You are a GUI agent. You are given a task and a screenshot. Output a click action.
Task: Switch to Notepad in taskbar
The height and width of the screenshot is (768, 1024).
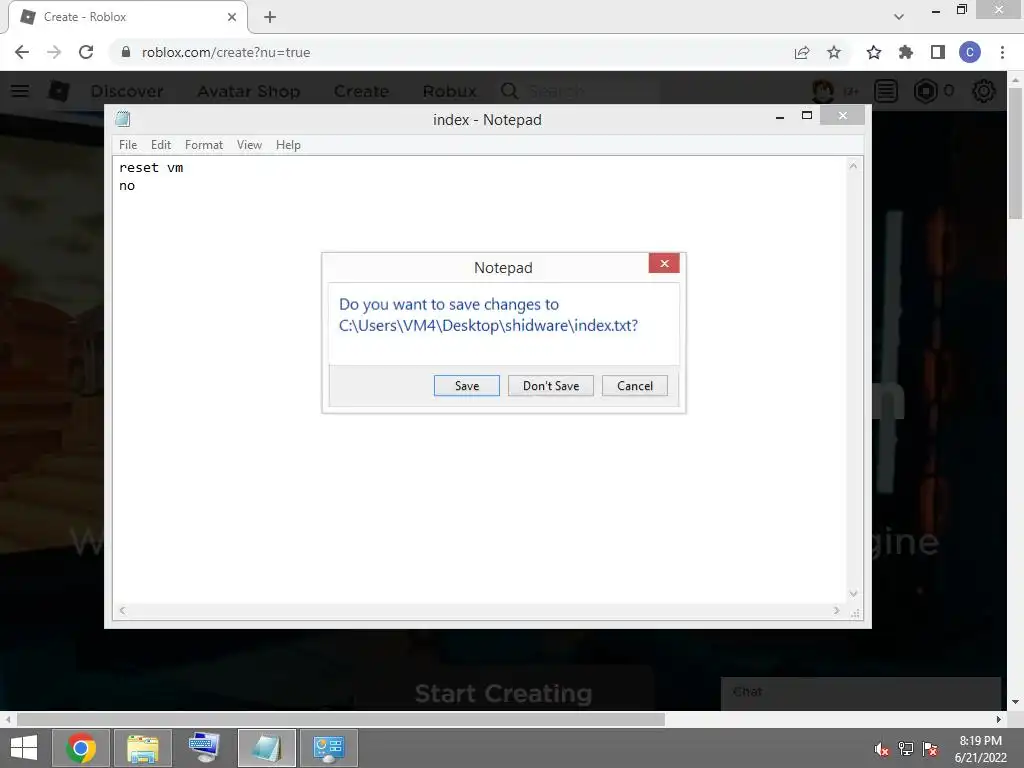(x=266, y=748)
